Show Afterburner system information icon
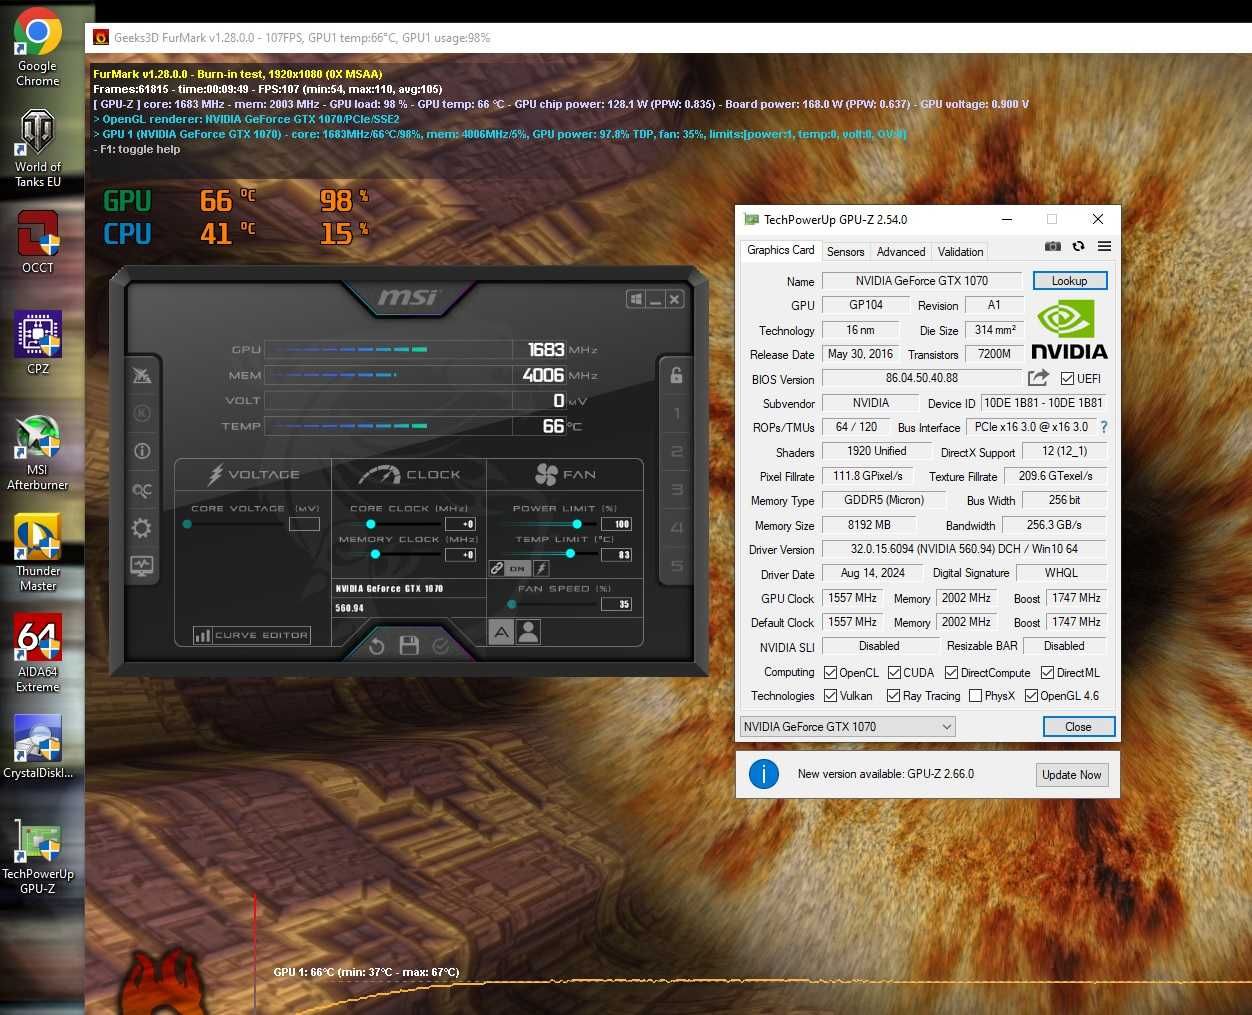Image resolution: width=1252 pixels, height=1015 pixels. click(142, 451)
